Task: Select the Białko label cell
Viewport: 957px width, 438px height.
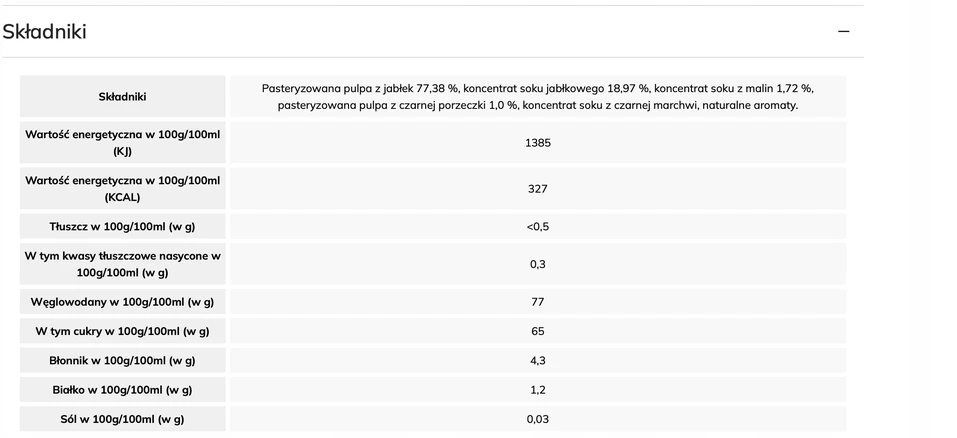Action: 123,390
